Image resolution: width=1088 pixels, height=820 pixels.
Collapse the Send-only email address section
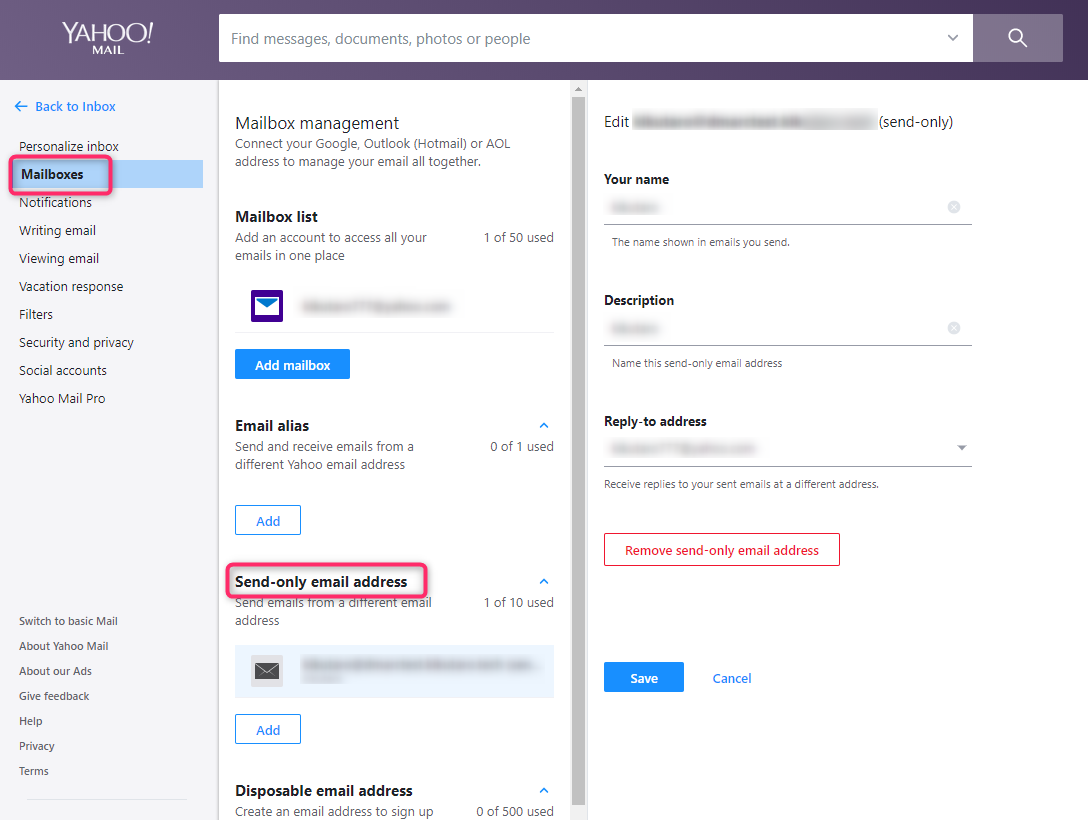[544, 581]
